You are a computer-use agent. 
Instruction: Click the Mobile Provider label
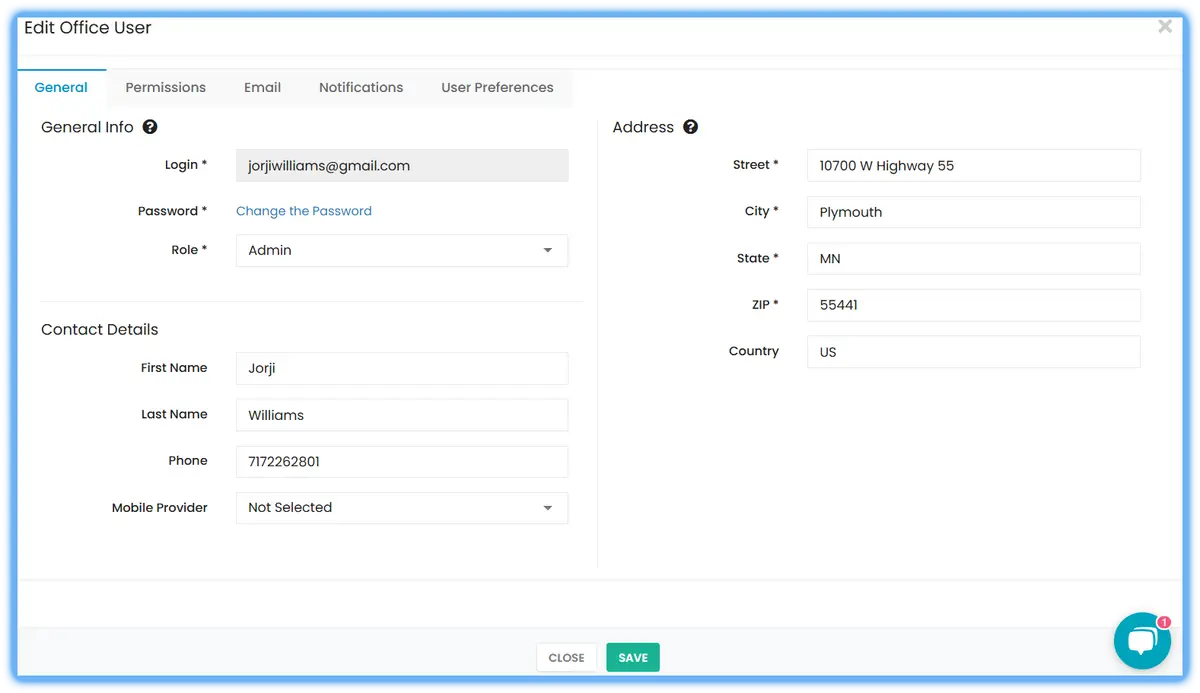coord(160,508)
